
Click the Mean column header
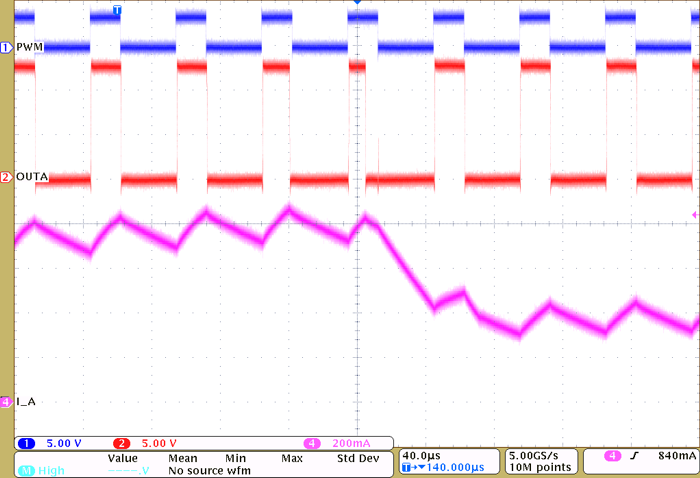pyautogui.click(x=183, y=458)
